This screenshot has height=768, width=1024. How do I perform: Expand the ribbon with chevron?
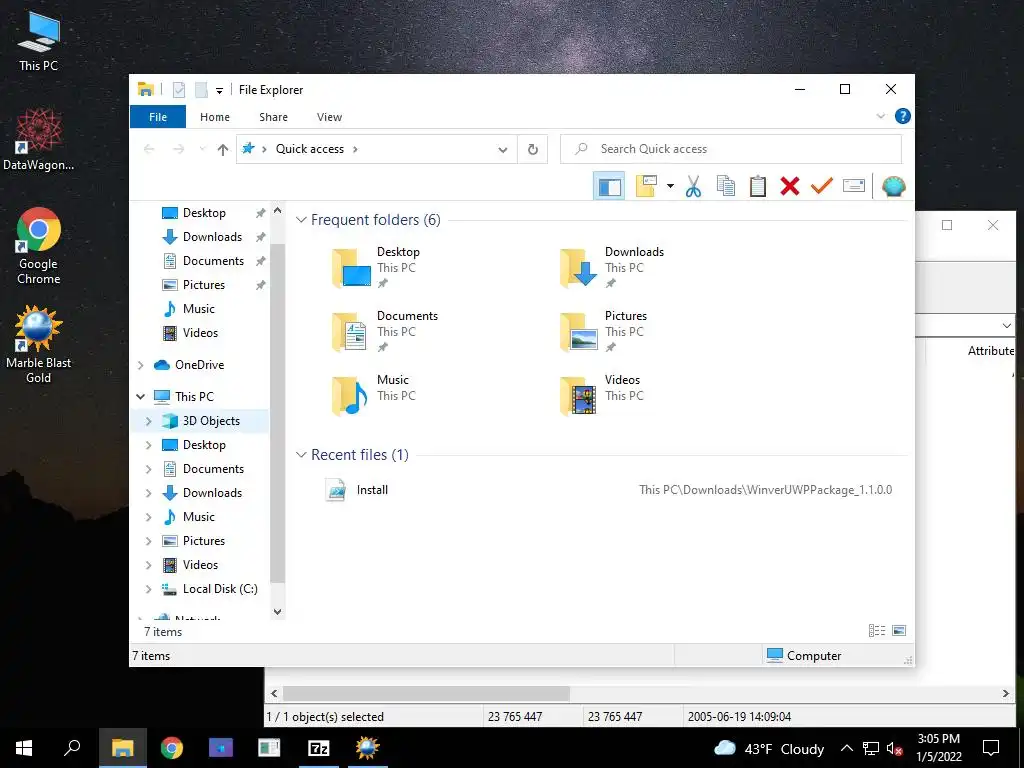coord(880,116)
